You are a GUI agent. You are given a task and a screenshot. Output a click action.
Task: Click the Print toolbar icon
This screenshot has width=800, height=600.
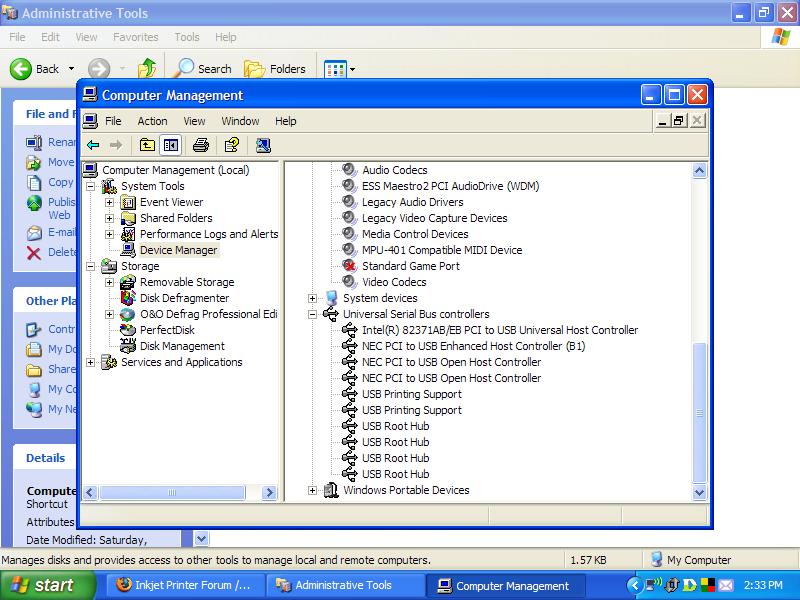coord(201,145)
